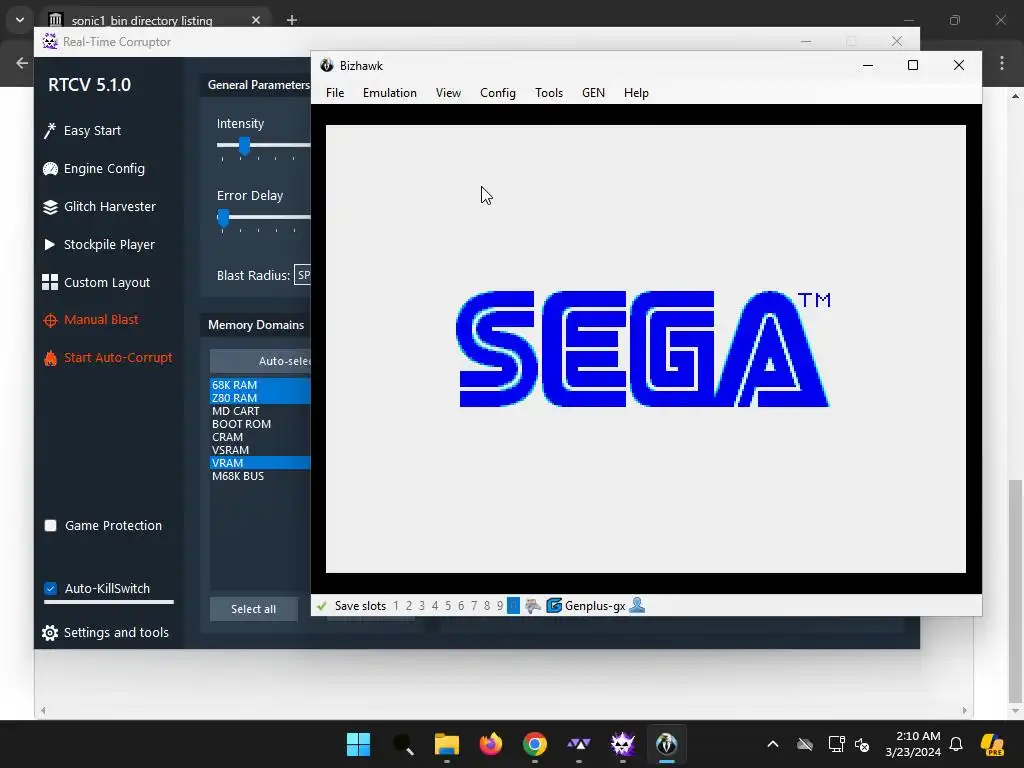Switch to sonic1_bin directory listing browser tab
The image size is (1024, 768).
pyautogui.click(x=142, y=20)
